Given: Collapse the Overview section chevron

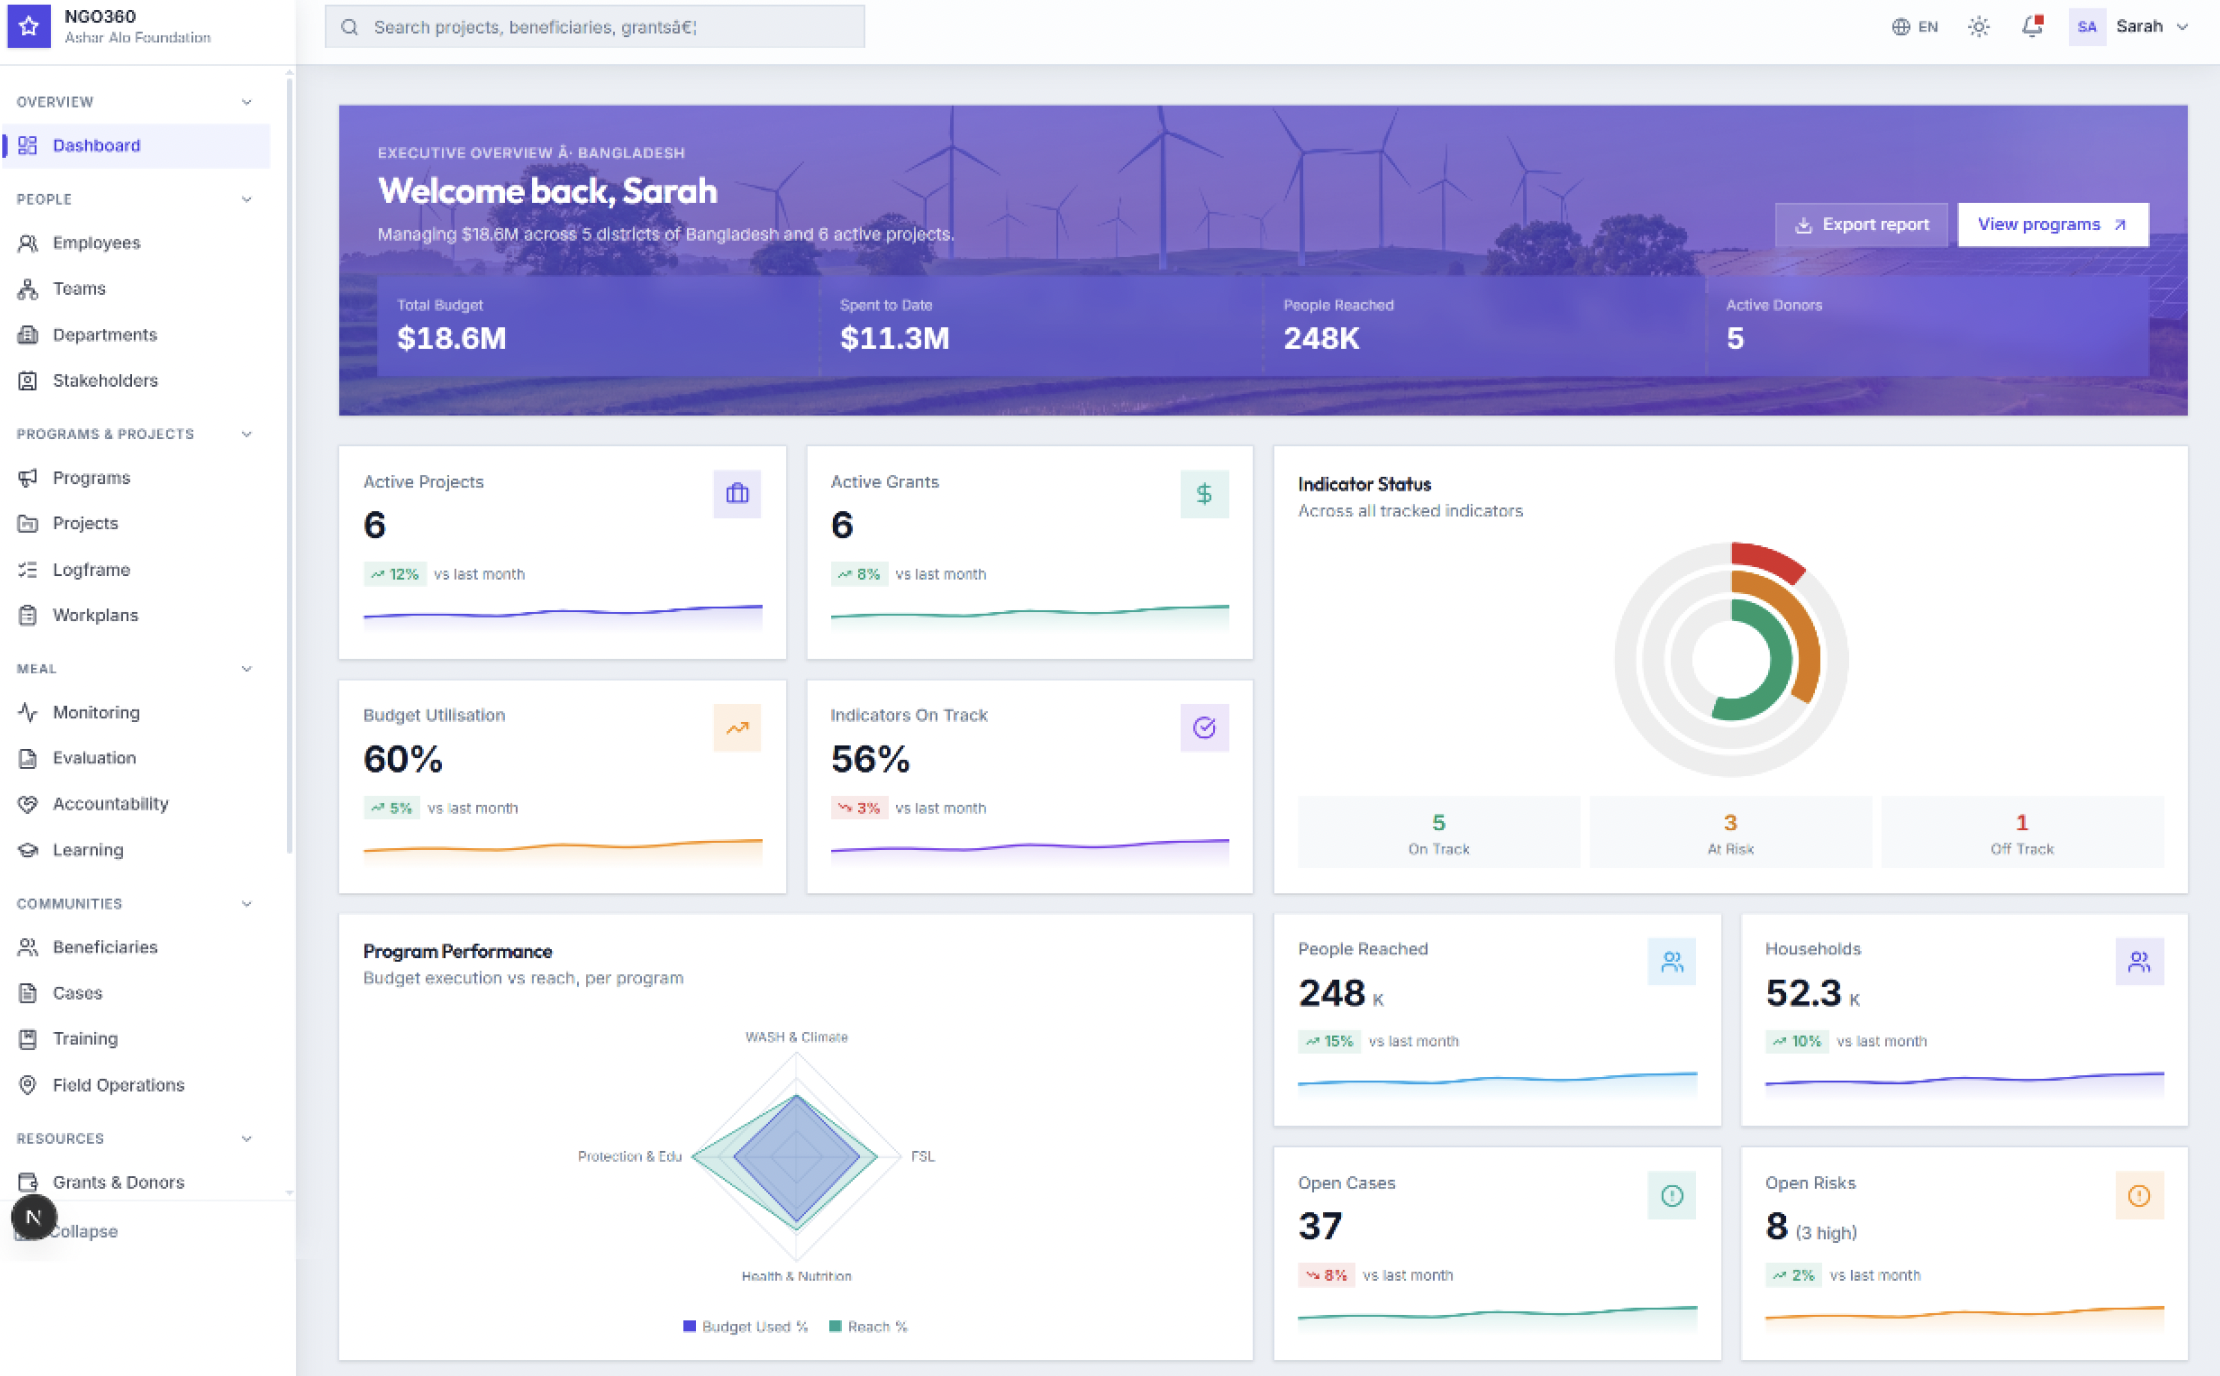Looking at the screenshot, I should (x=247, y=102).
